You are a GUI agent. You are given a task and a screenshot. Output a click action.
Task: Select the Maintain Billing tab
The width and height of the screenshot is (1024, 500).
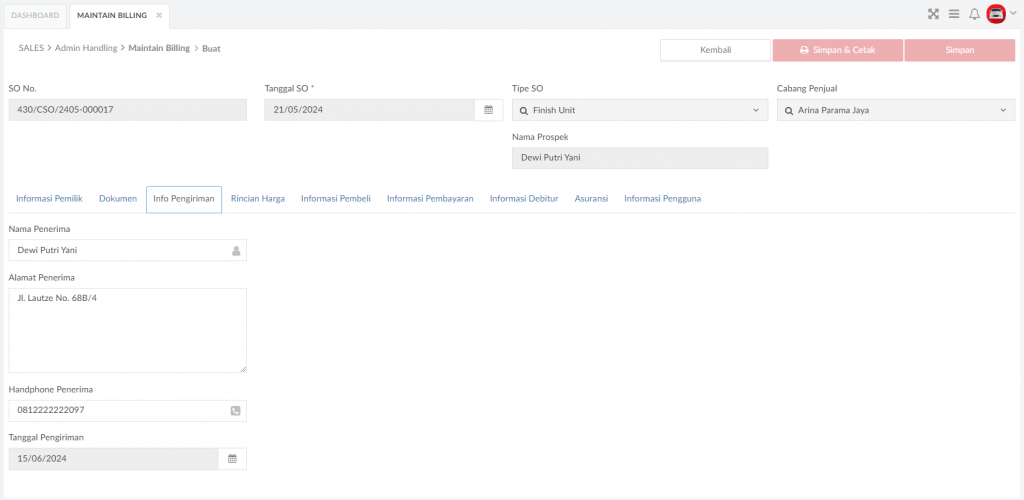111,15
